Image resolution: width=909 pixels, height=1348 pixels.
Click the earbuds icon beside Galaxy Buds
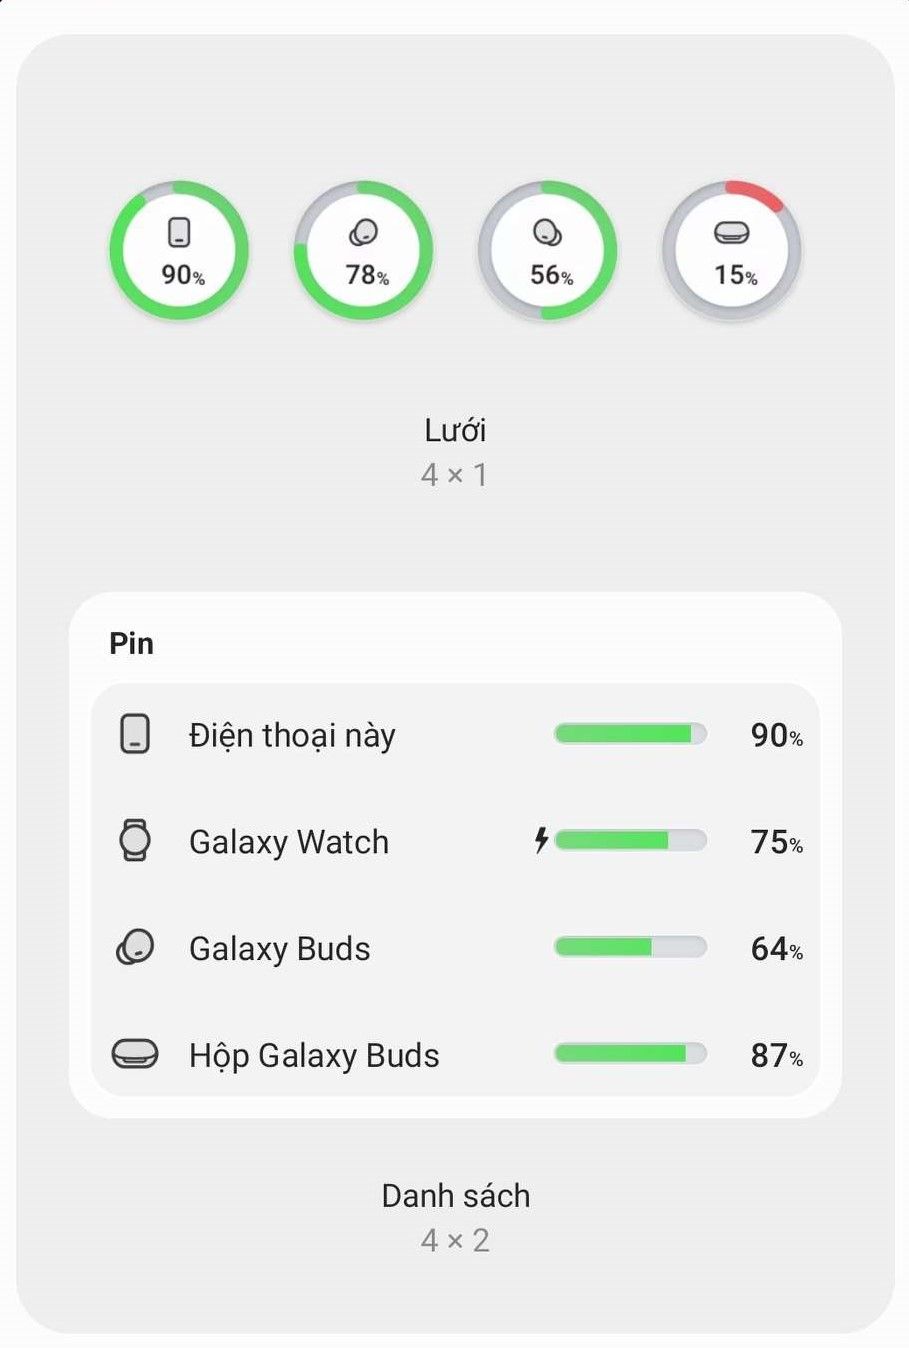[135, 947]
